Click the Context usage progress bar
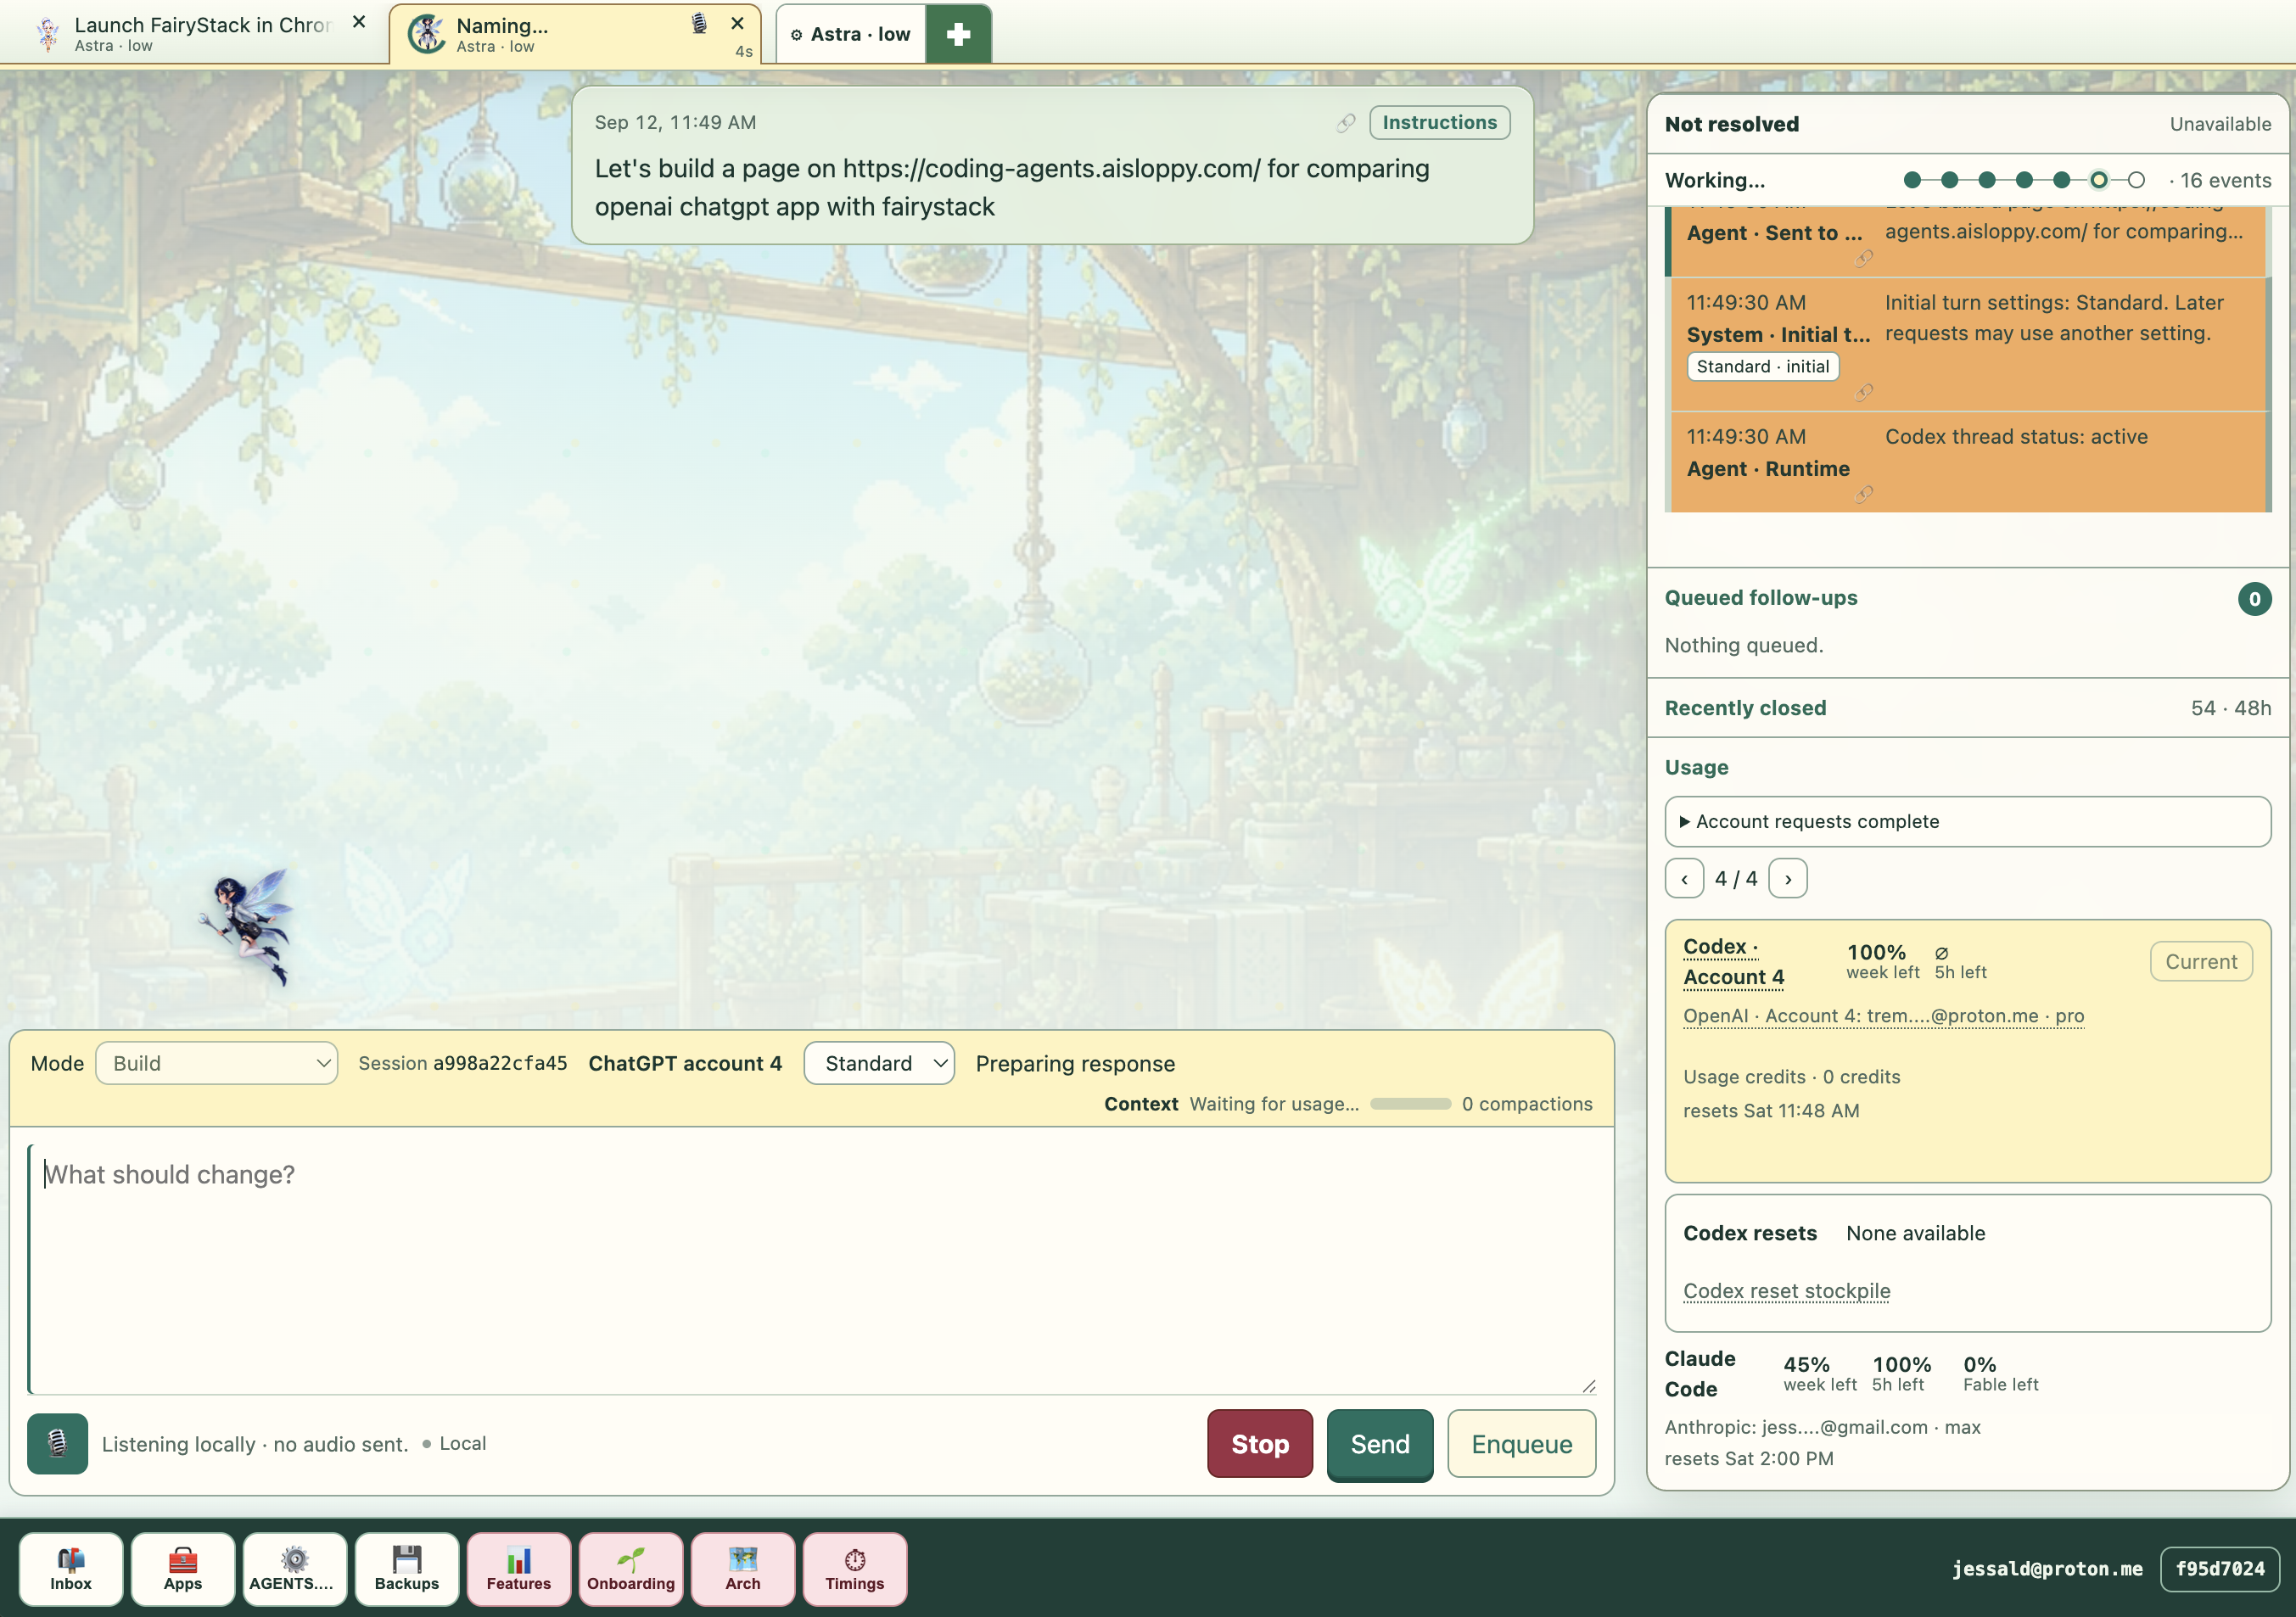Image resolution: width=2296 pixels, height=1617 pixels. [1410, 1104]
